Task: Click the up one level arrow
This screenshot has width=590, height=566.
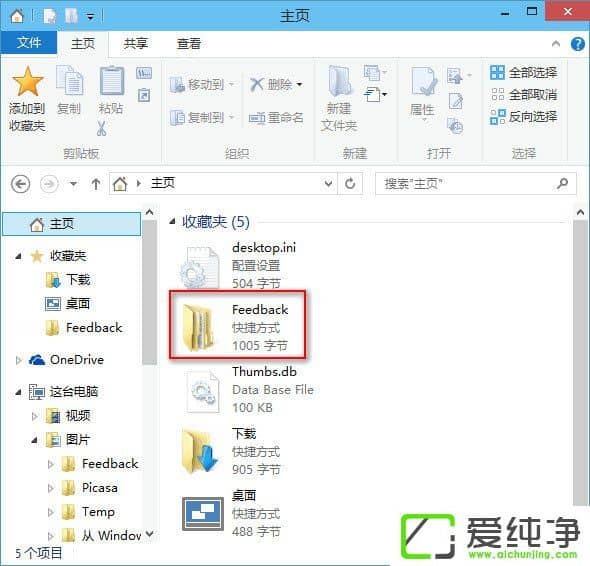Action: click(96, 184)
